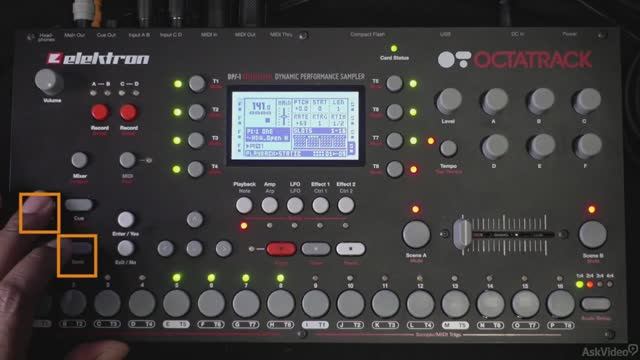Viewport: 640px width, 360px height.
Task: Activate the T7 track button
Action: point(394,140)
